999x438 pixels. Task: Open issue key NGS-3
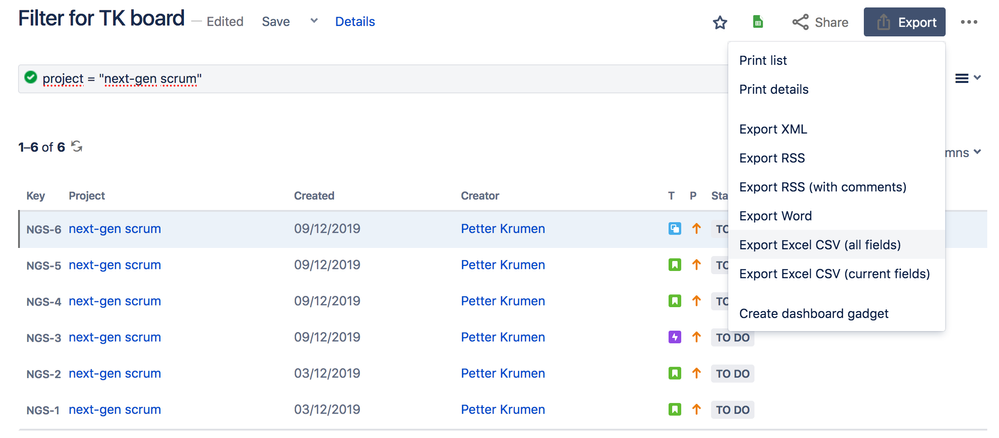click(43, 338)
